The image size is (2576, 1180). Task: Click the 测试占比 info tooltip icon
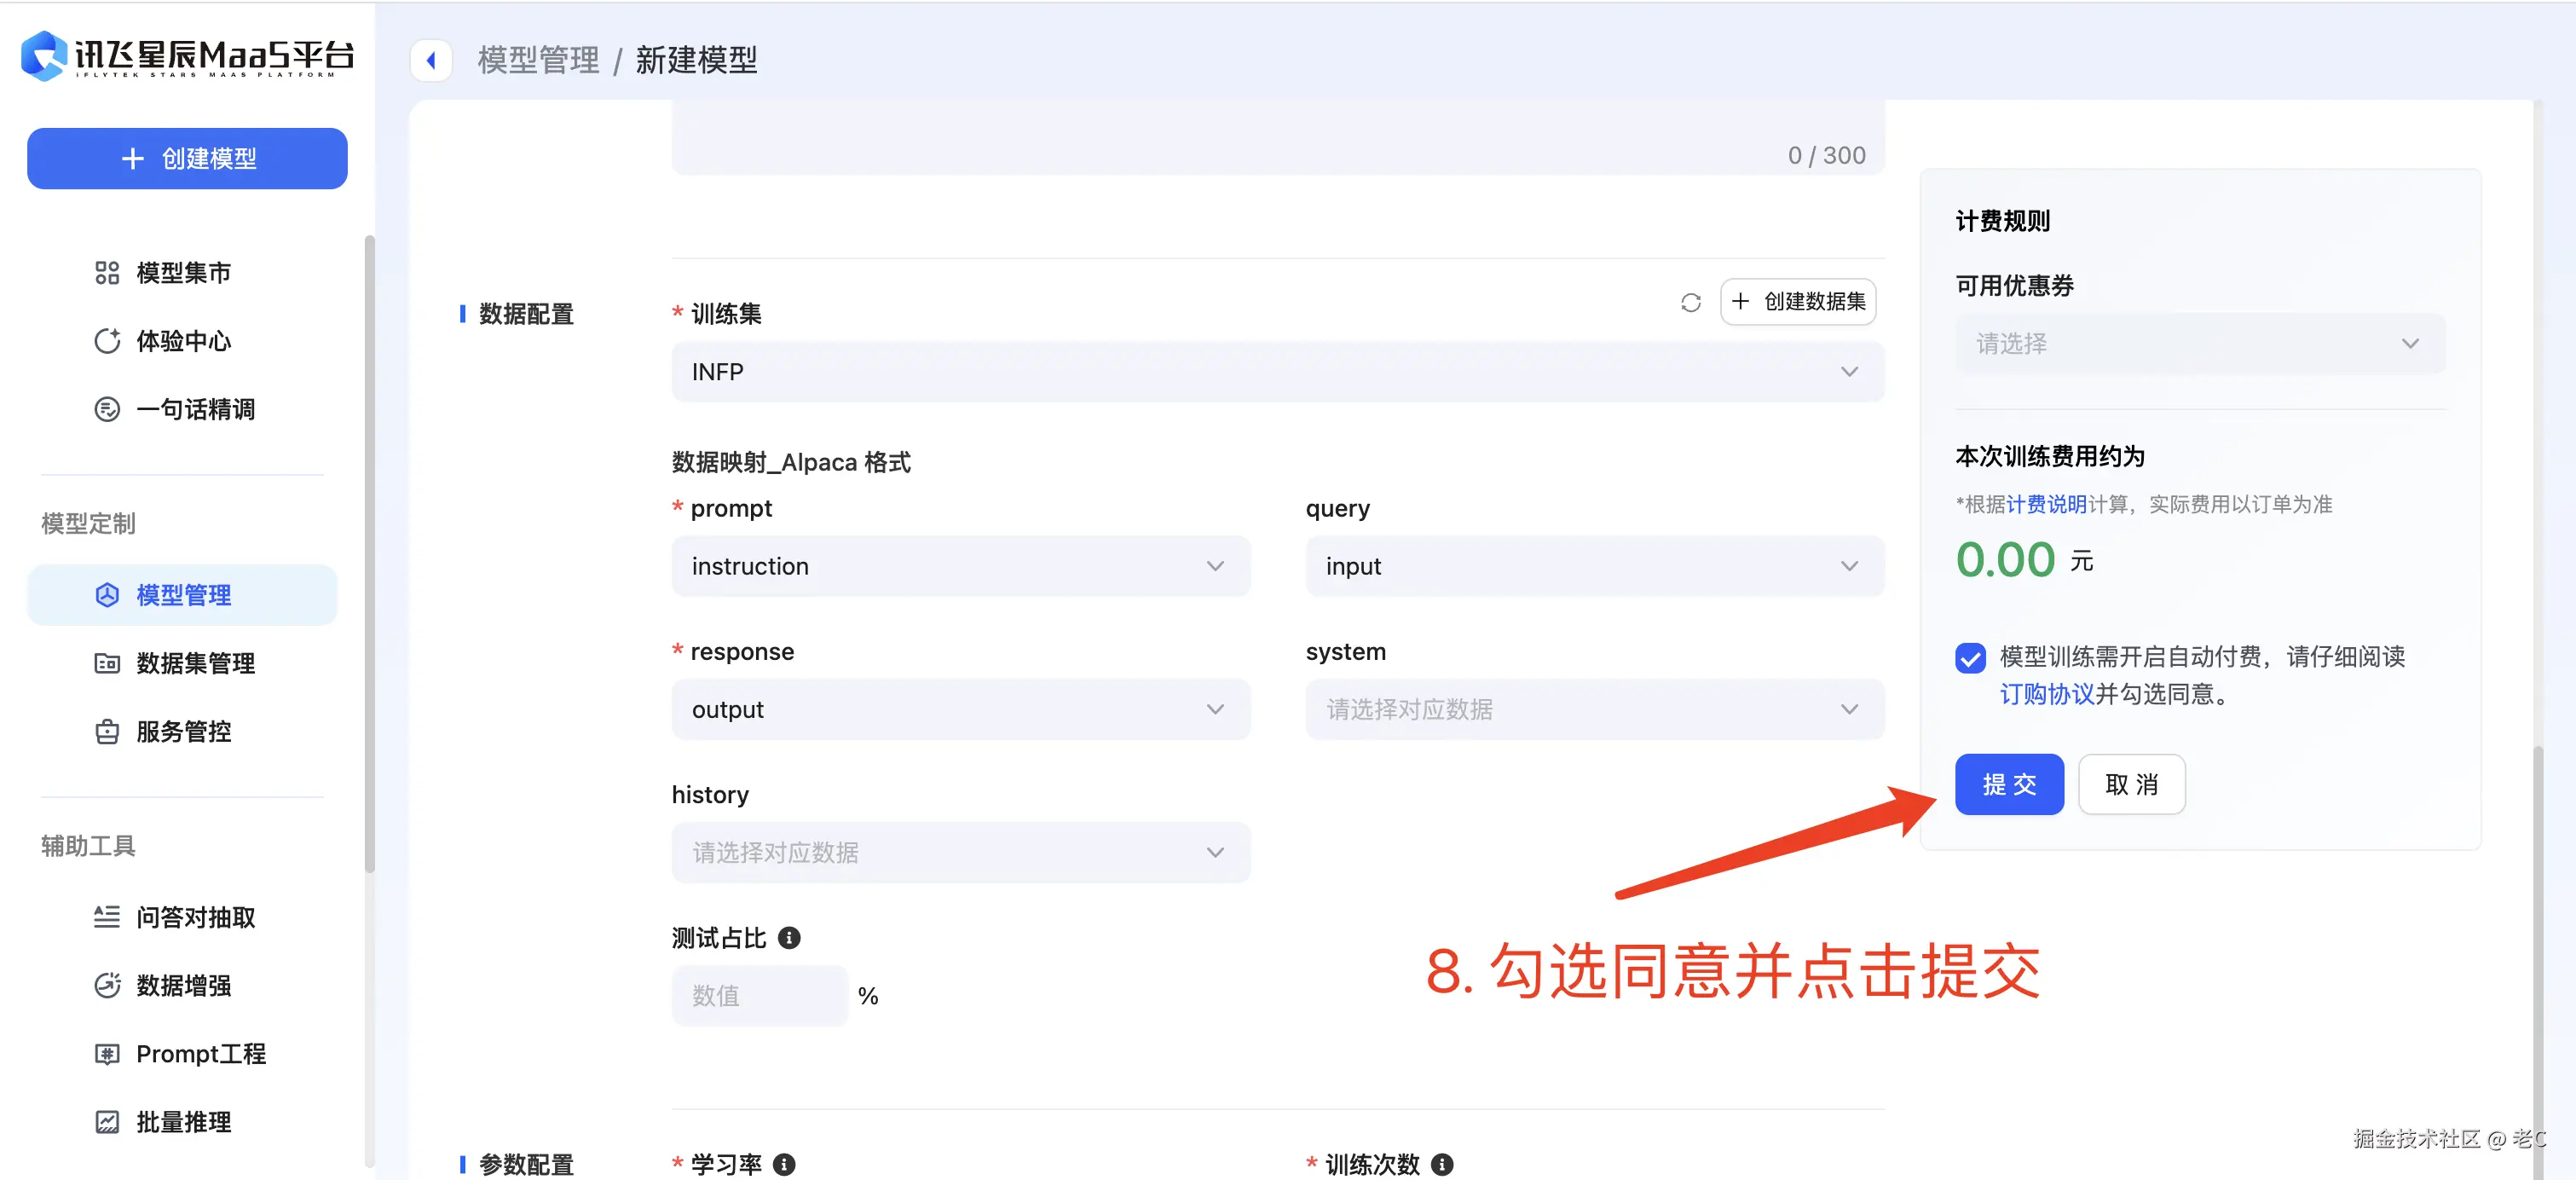pyautogui.click(x=789, y=937)
